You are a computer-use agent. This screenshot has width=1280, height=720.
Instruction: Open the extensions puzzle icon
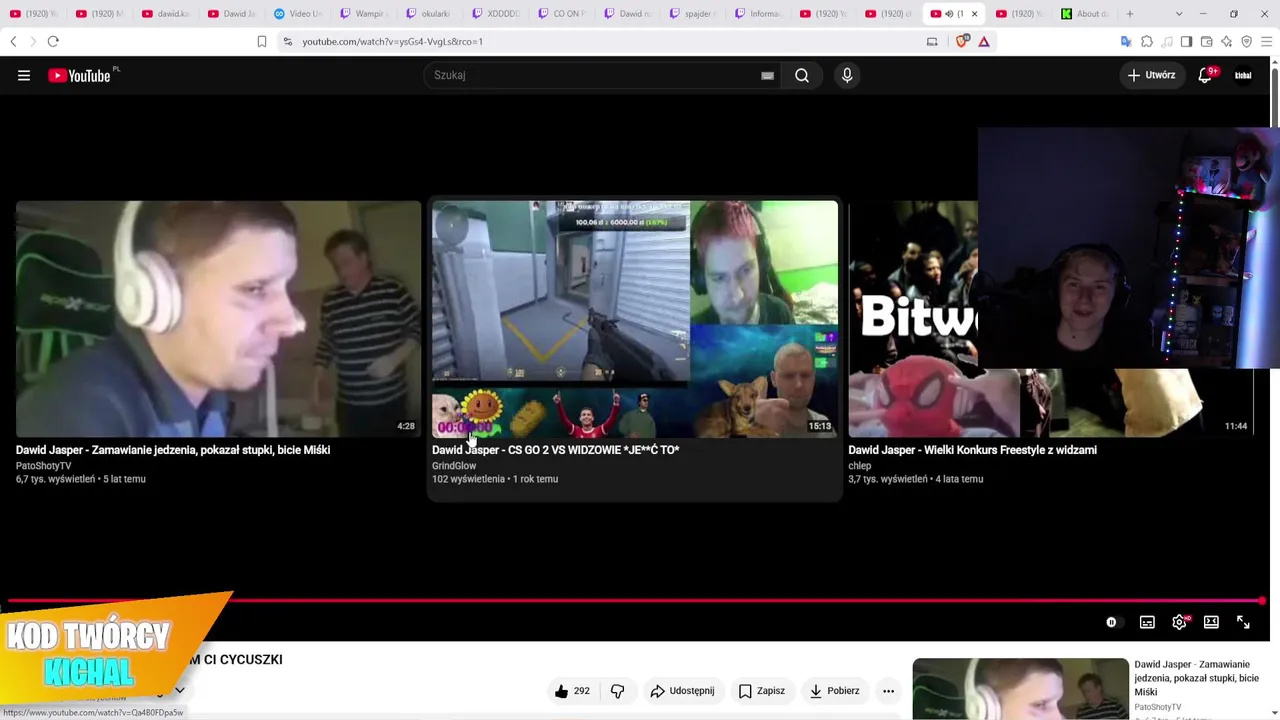coord(1147,41)
